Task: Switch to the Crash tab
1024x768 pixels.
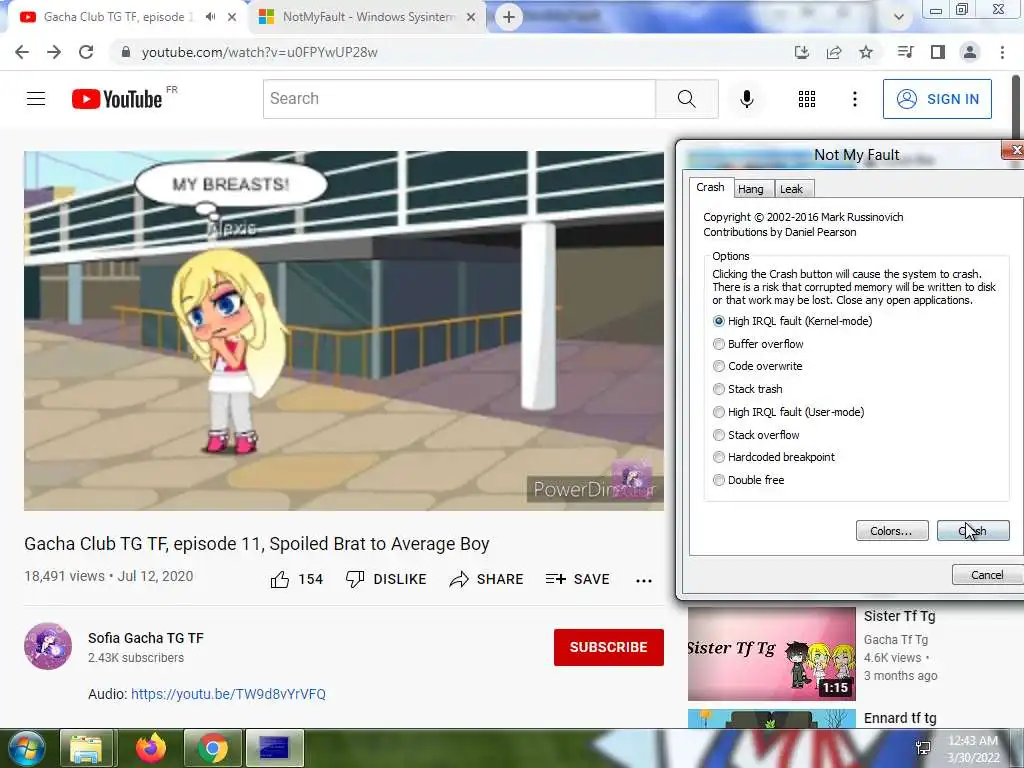Action: tap(711, 187)
